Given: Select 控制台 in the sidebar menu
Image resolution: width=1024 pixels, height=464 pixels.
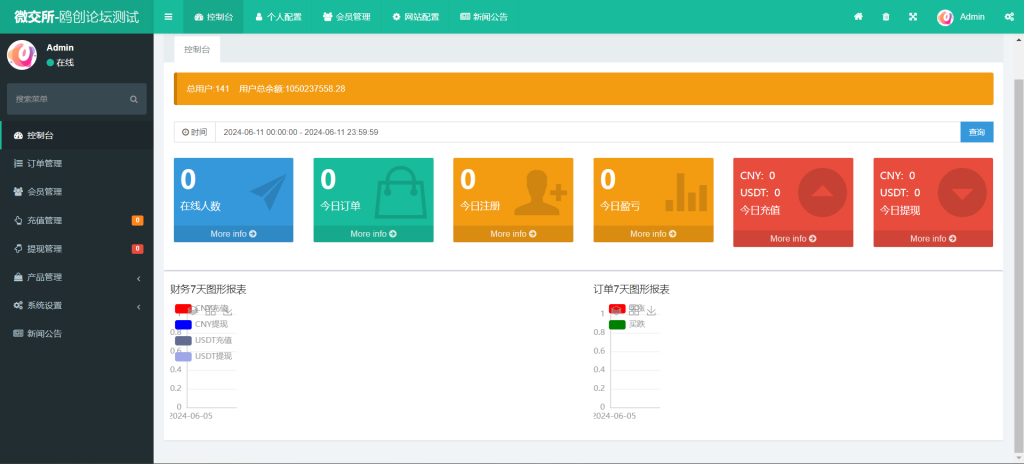Looking at the screenshot, I should pos(77,135).
